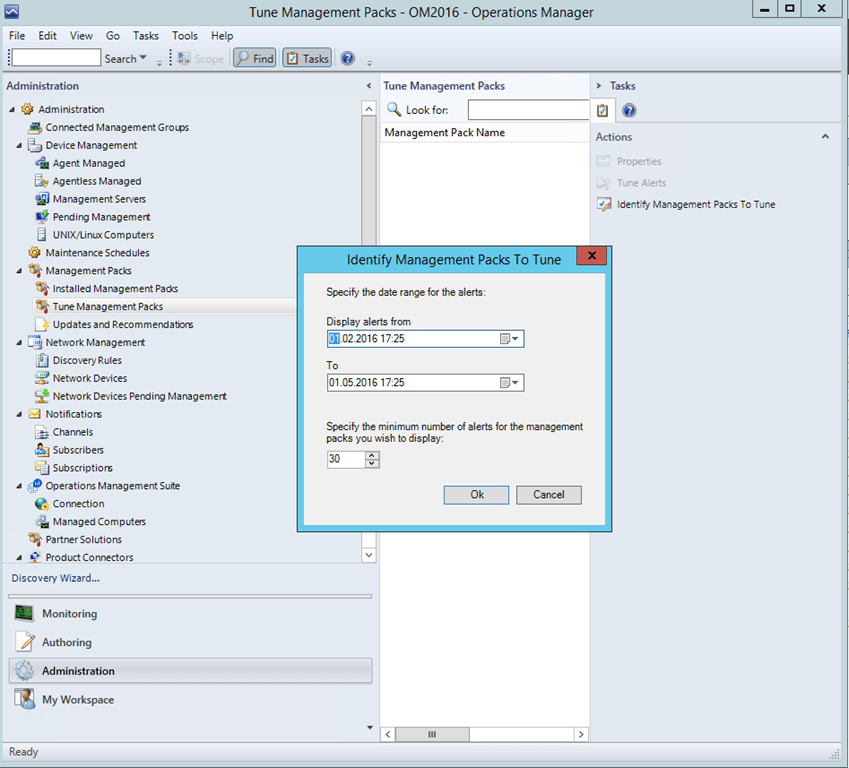Open the View menu
This screenshot has width=849, height=768.
[x=81, y=36]
